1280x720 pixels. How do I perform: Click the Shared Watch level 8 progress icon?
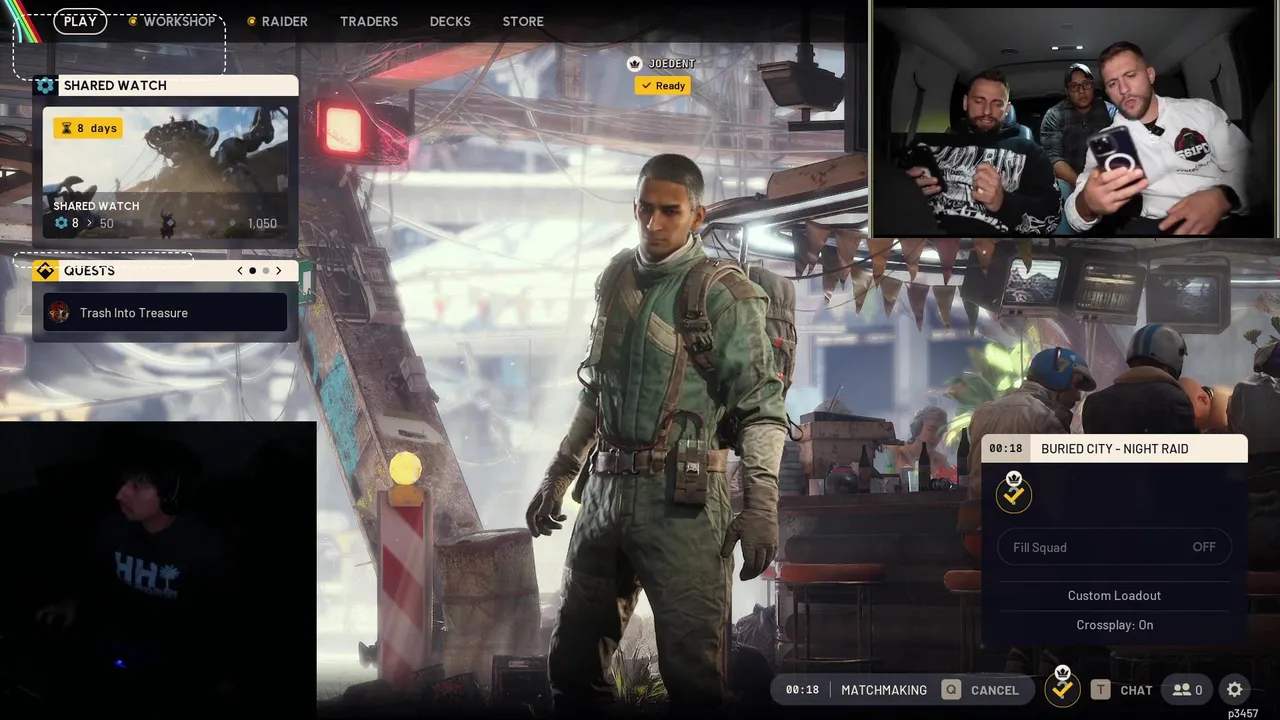tap(61, 223)
